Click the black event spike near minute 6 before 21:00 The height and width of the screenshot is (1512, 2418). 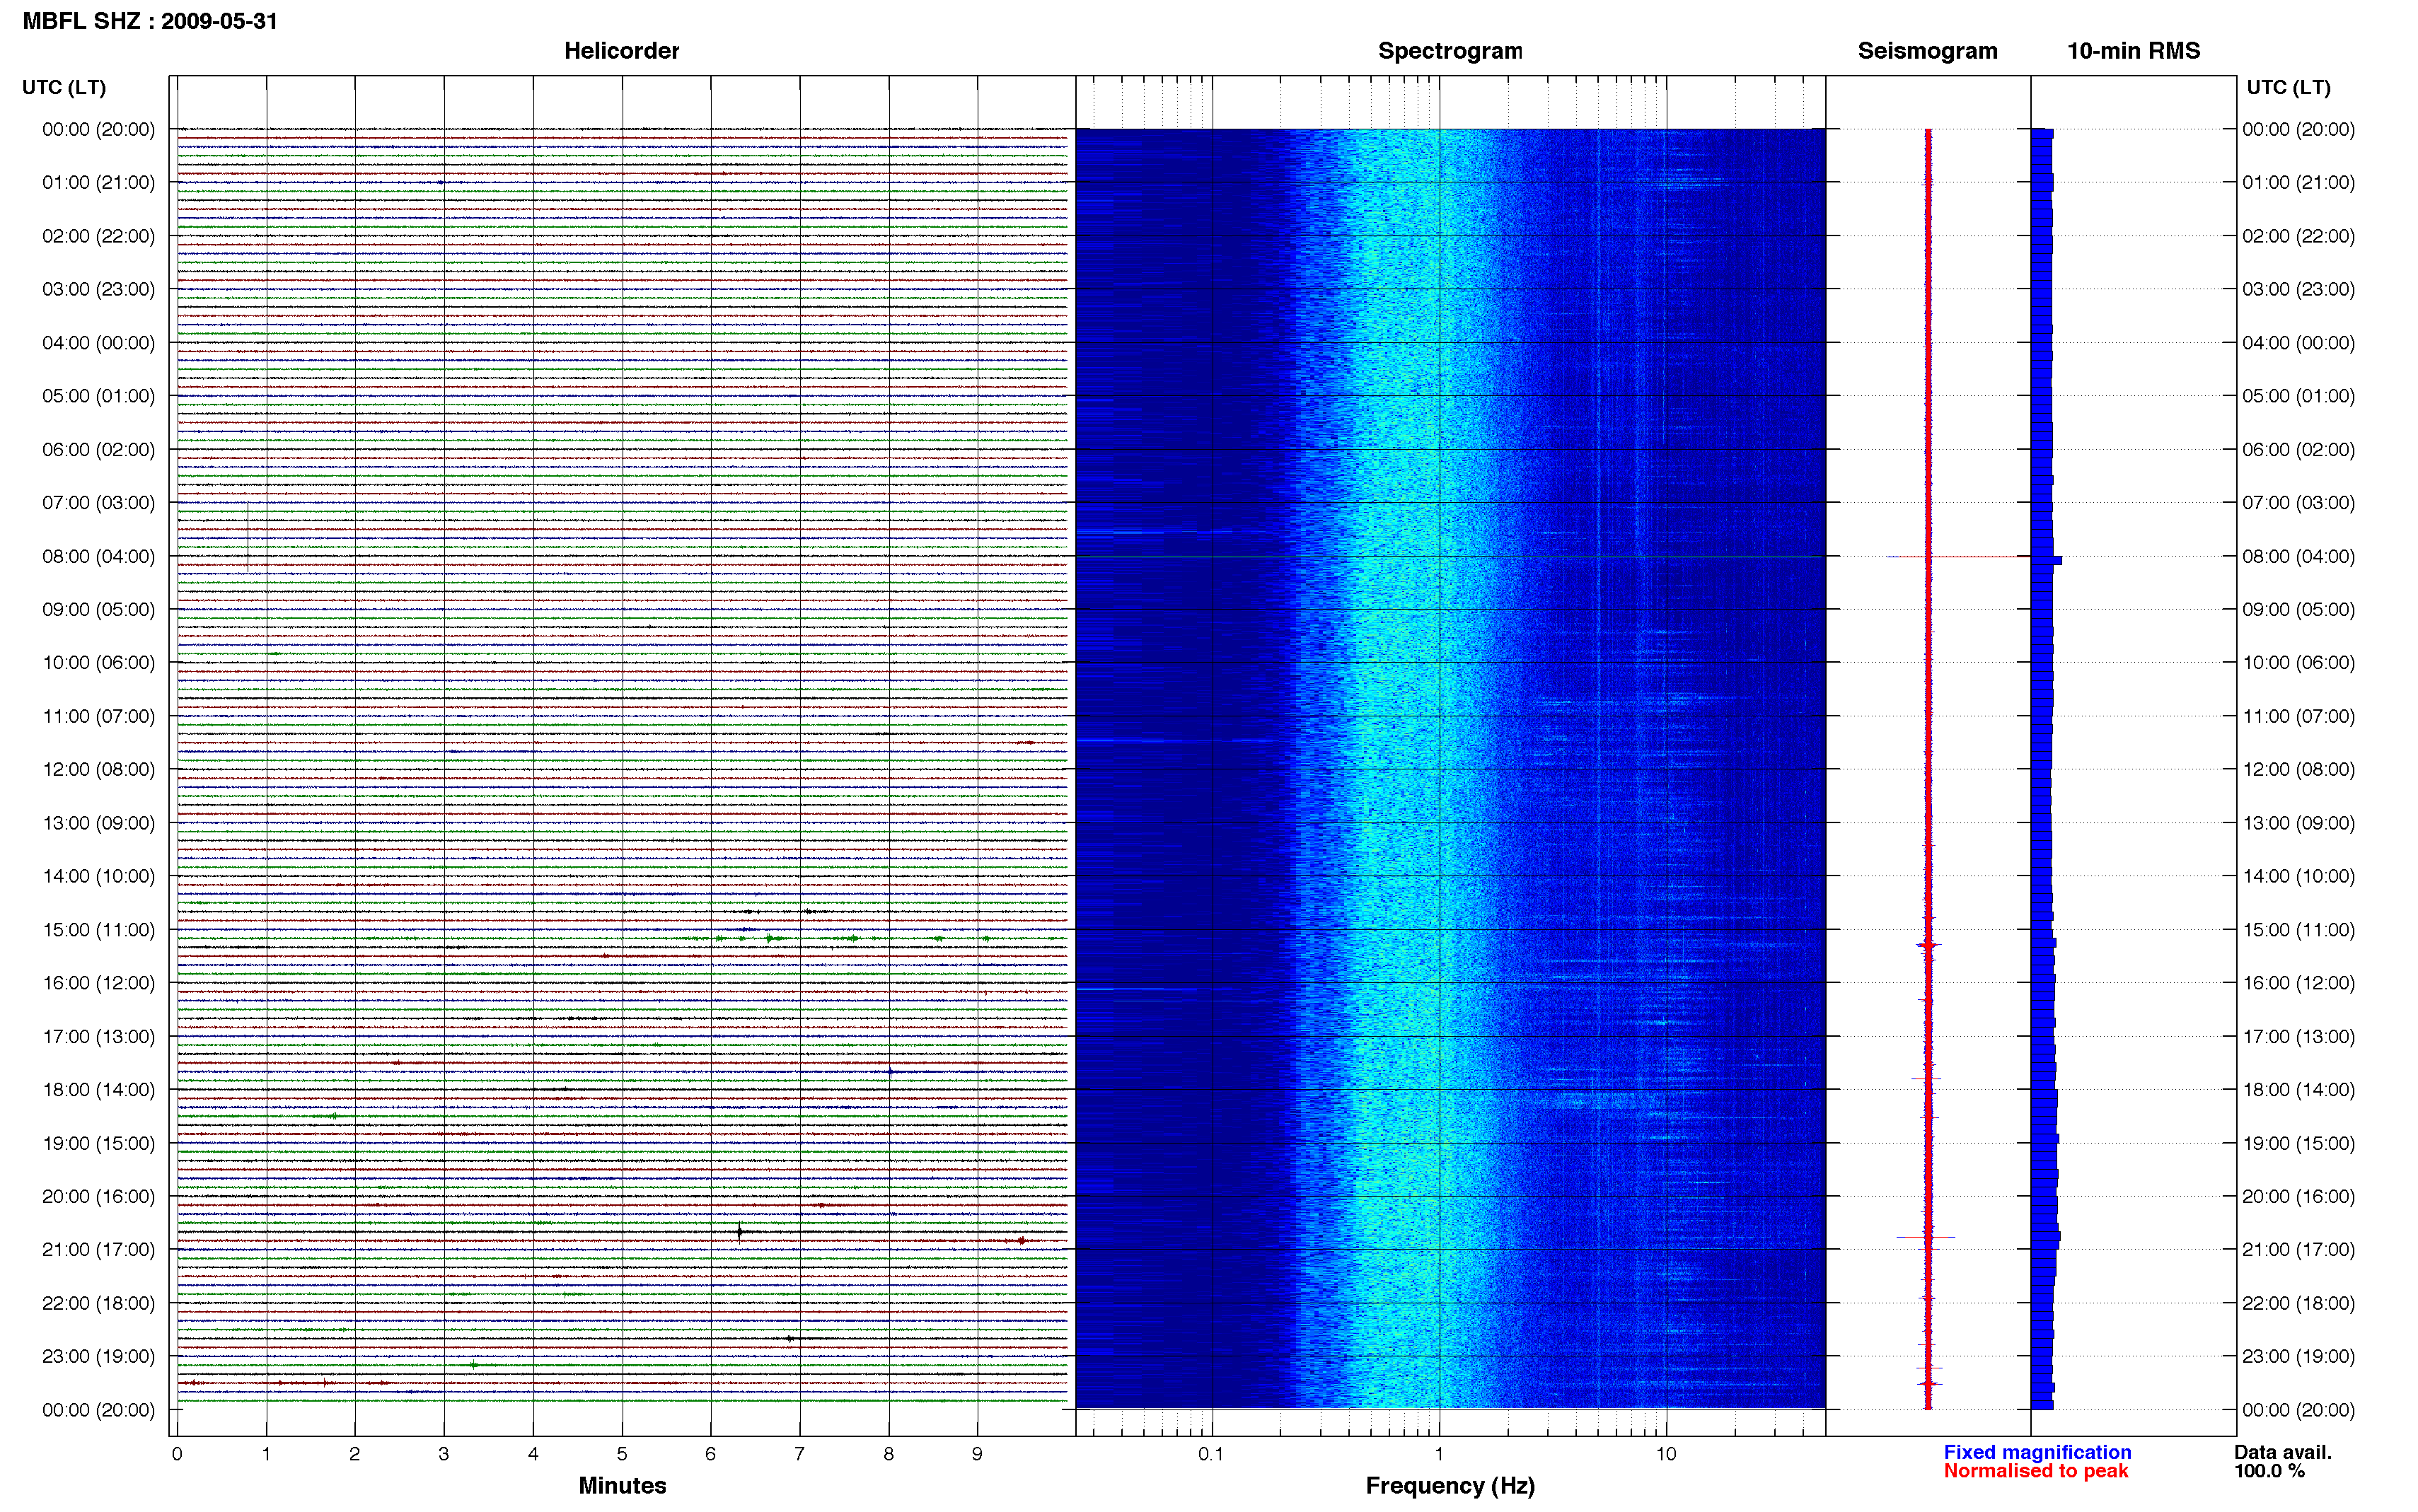pyautogui.click(x=739, y=1232)
